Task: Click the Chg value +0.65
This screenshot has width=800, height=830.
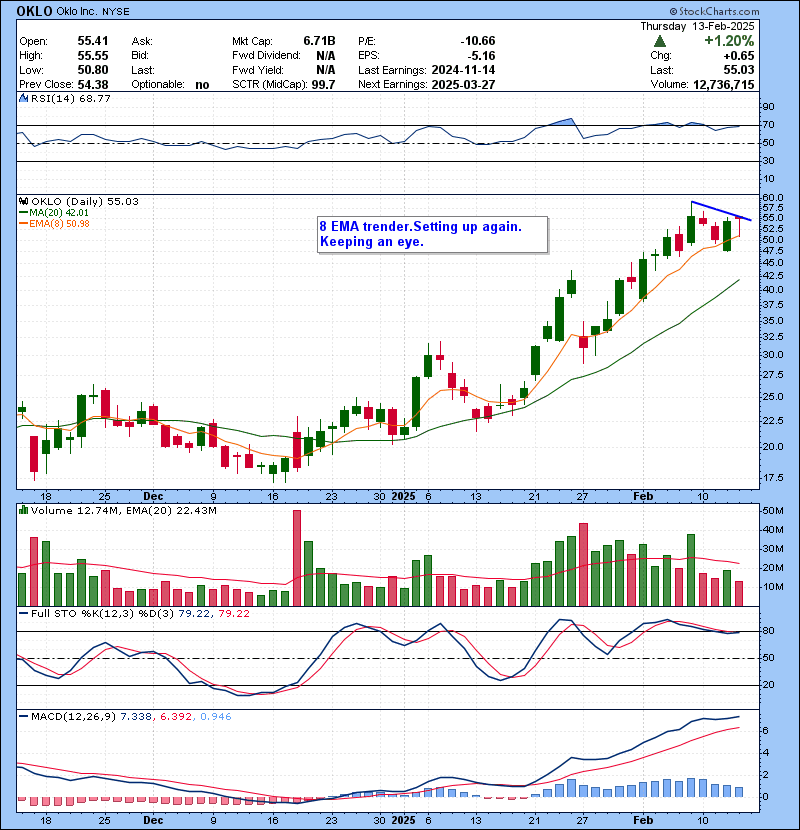Action: click(x=739, y=56)
